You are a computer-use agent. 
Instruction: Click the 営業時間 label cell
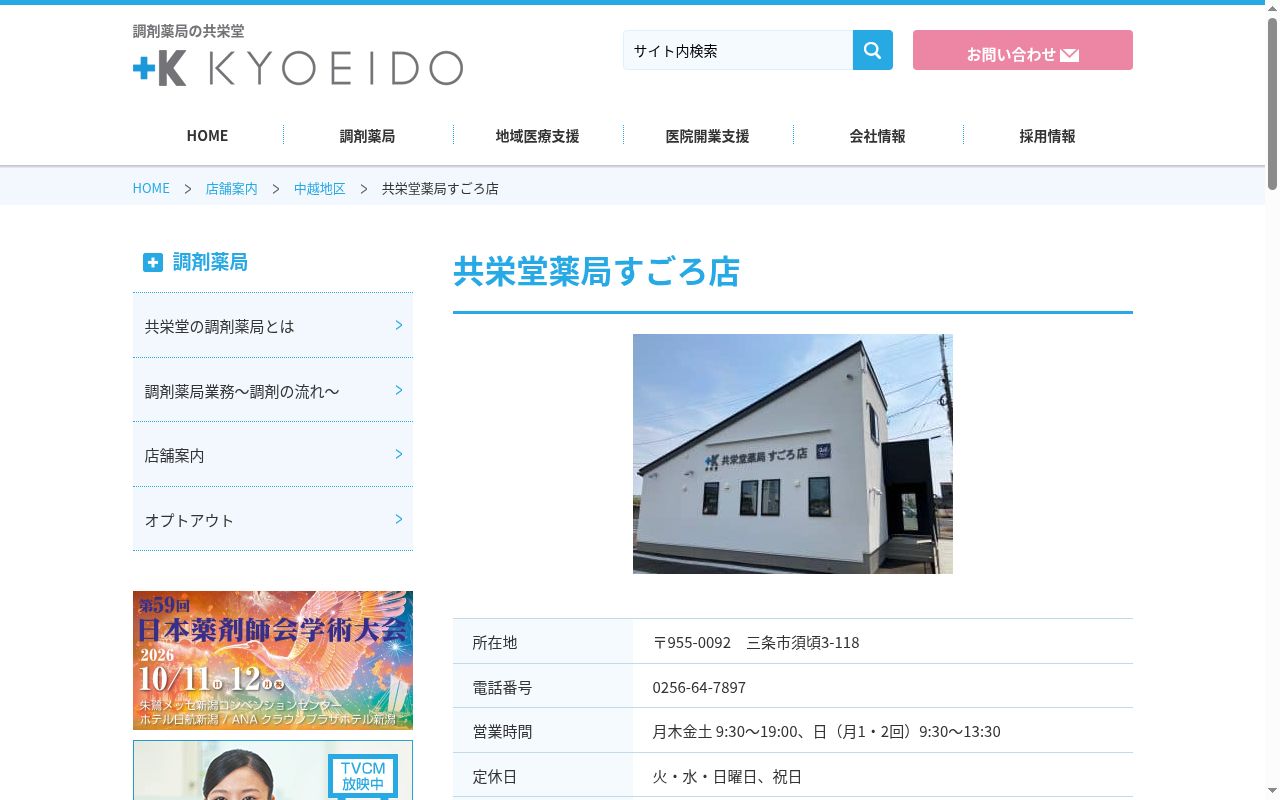(x=543, y=731)
